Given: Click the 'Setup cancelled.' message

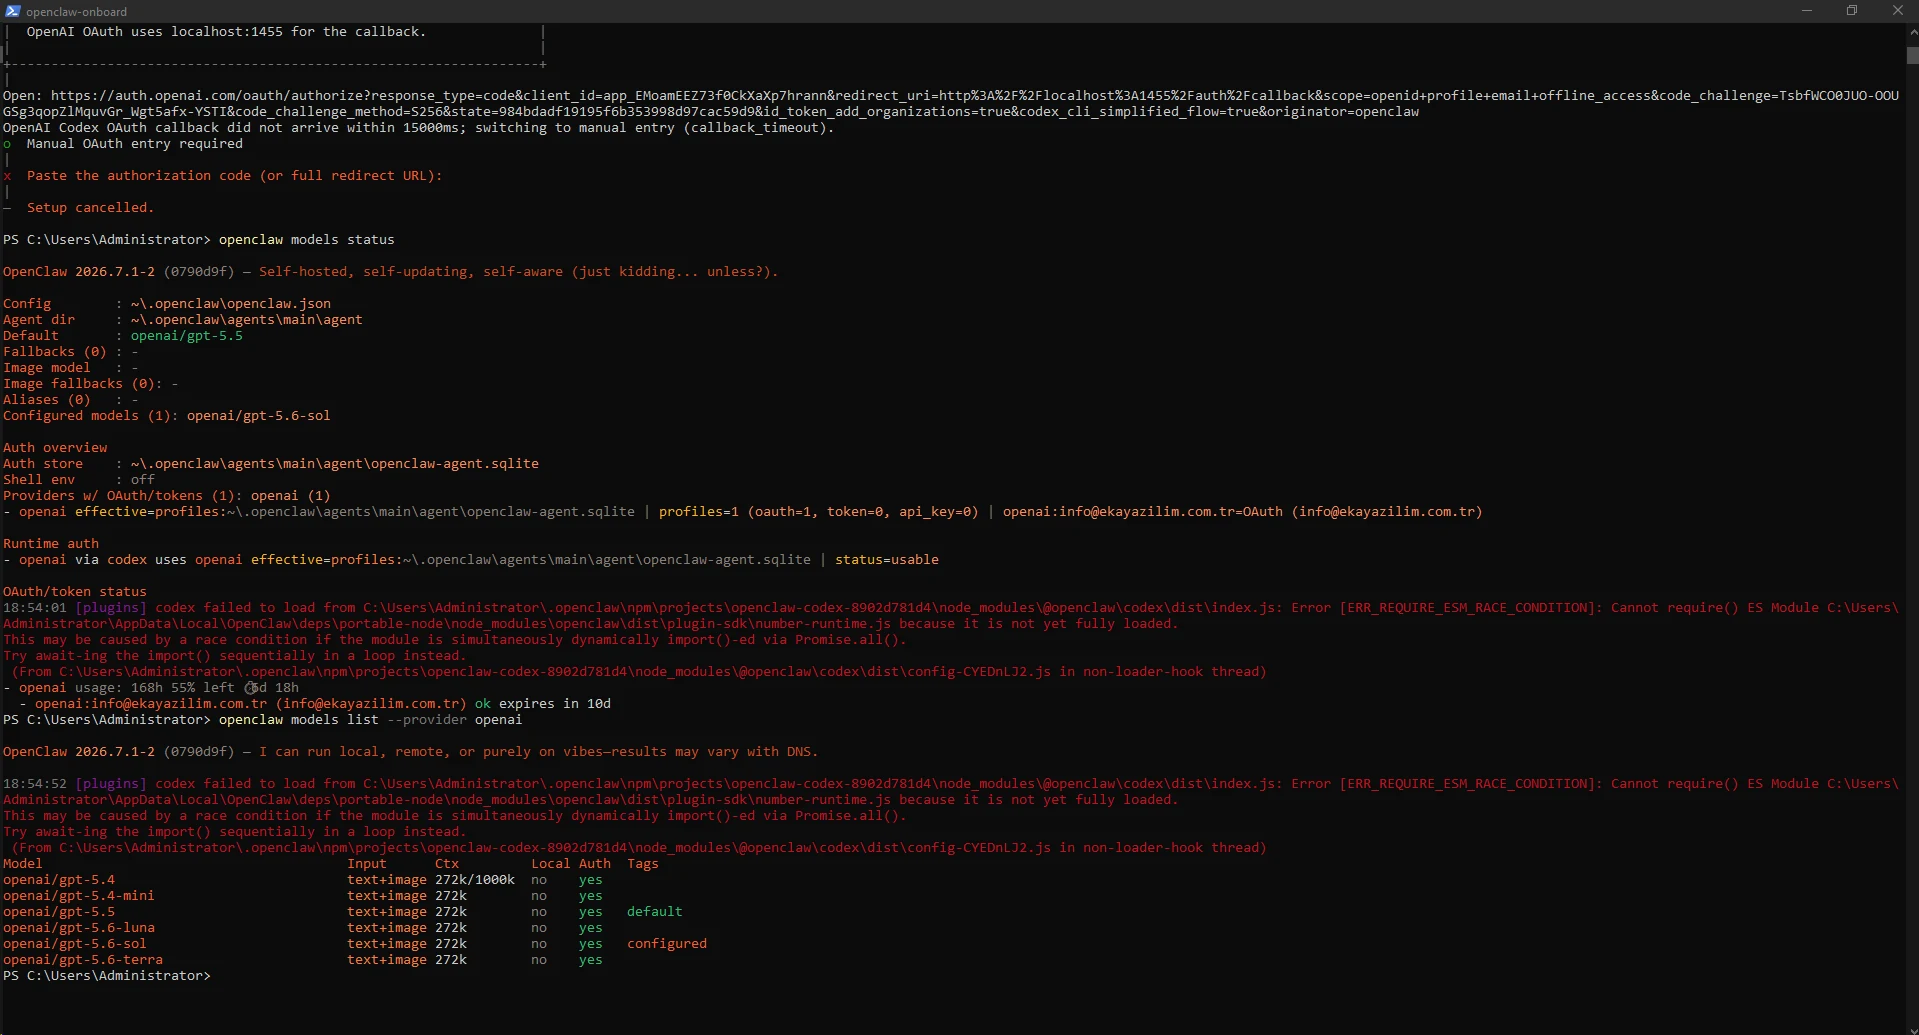Looking at the screenshot, I should point(90,208).
